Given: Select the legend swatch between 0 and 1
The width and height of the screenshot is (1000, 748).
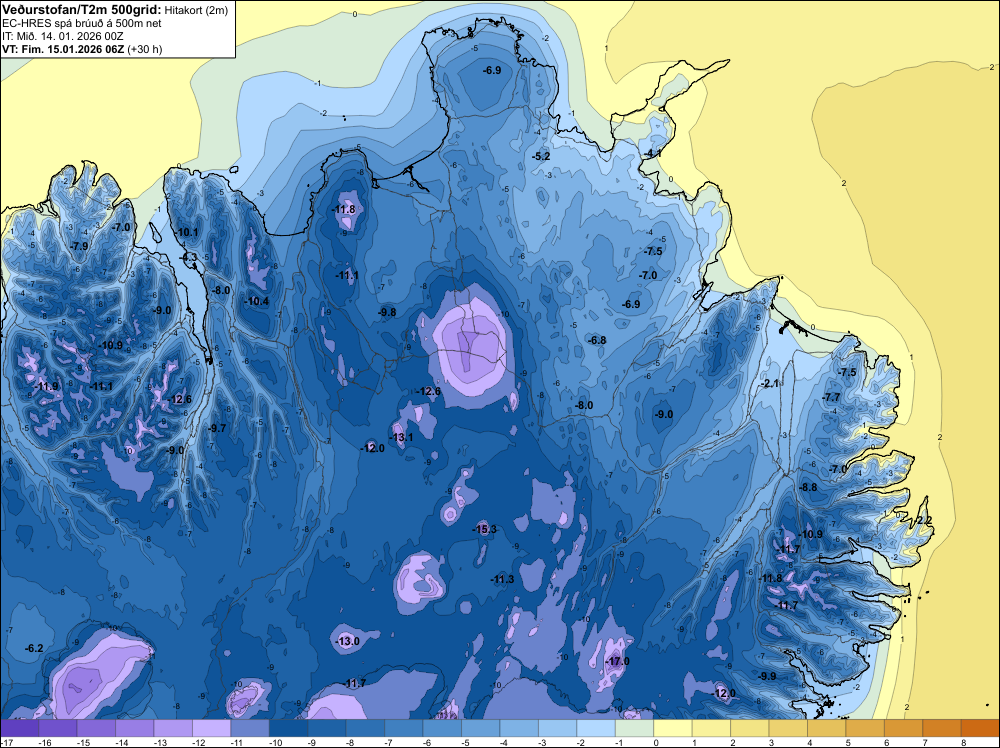Looking at the screenshot, I should [x=673, y=728].
